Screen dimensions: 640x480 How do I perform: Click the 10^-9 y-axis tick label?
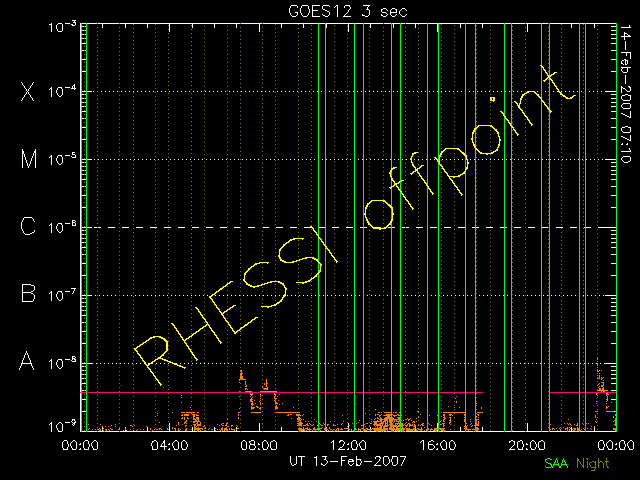point(62,427)
